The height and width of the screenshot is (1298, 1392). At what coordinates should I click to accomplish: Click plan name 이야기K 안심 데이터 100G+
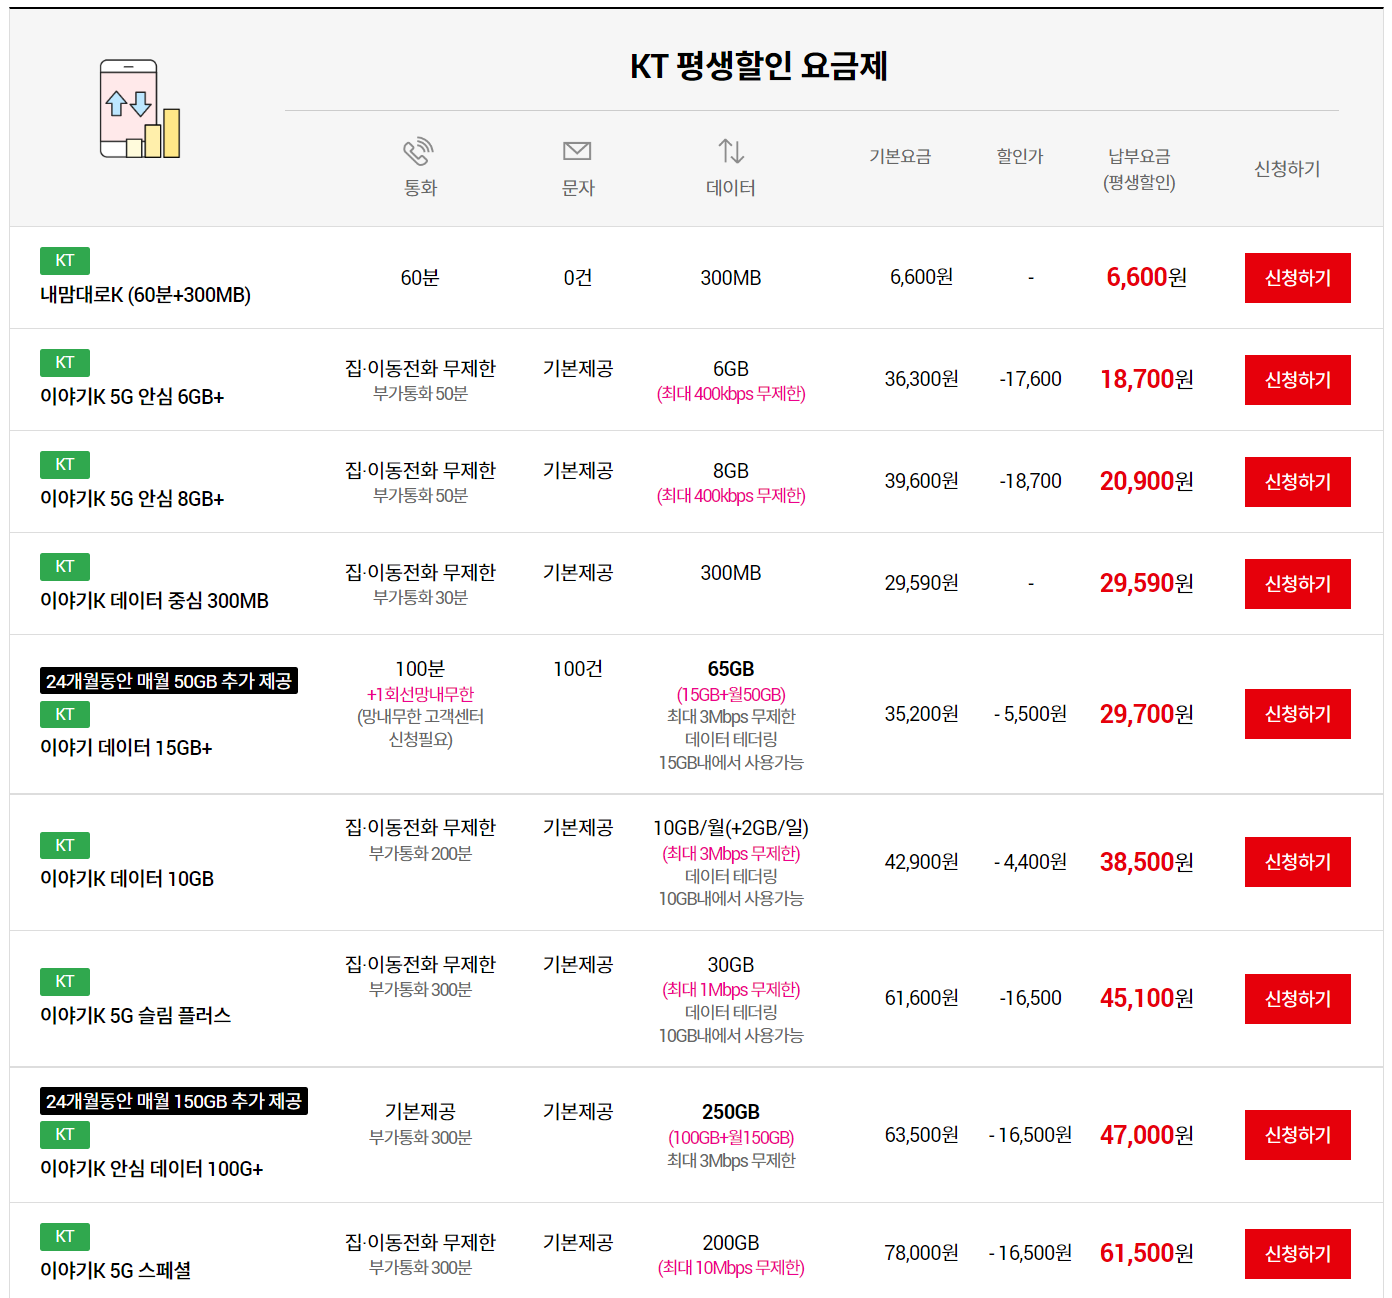pyautogui.click(x=151, y=1169)
